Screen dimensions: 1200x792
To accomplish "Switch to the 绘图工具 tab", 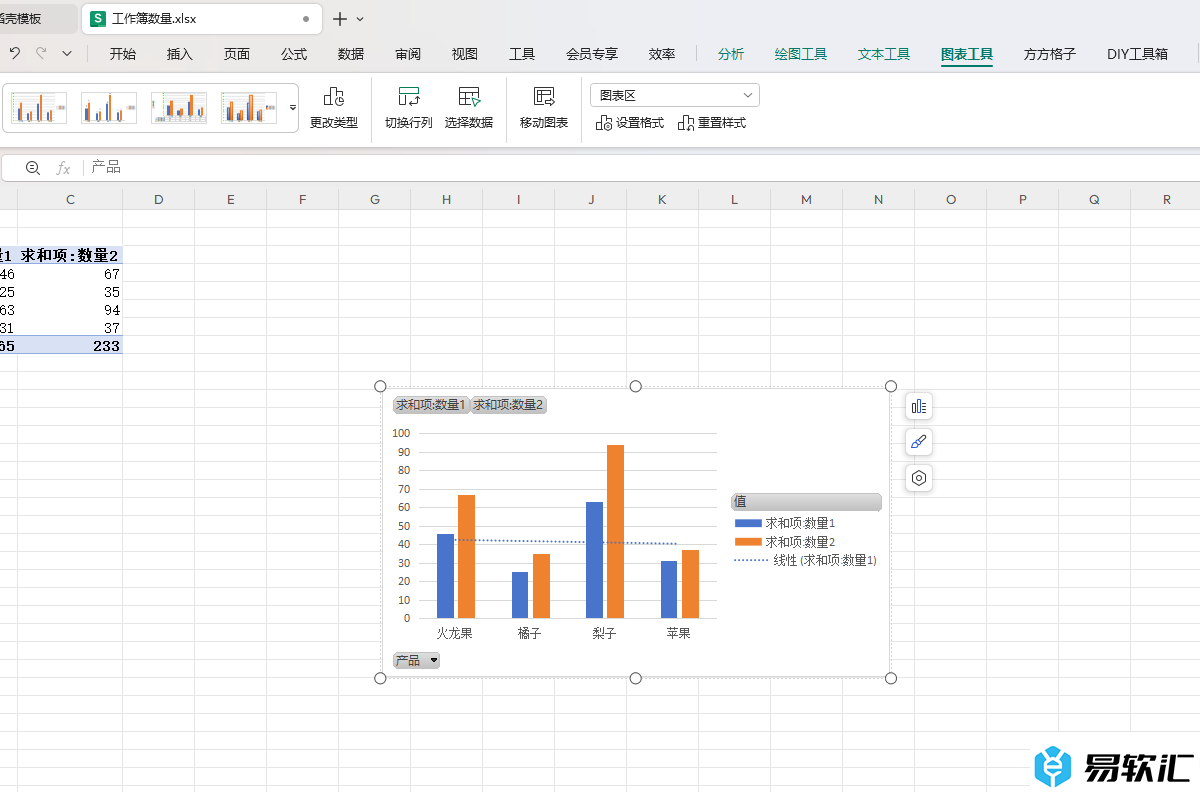I will [801, 54].
